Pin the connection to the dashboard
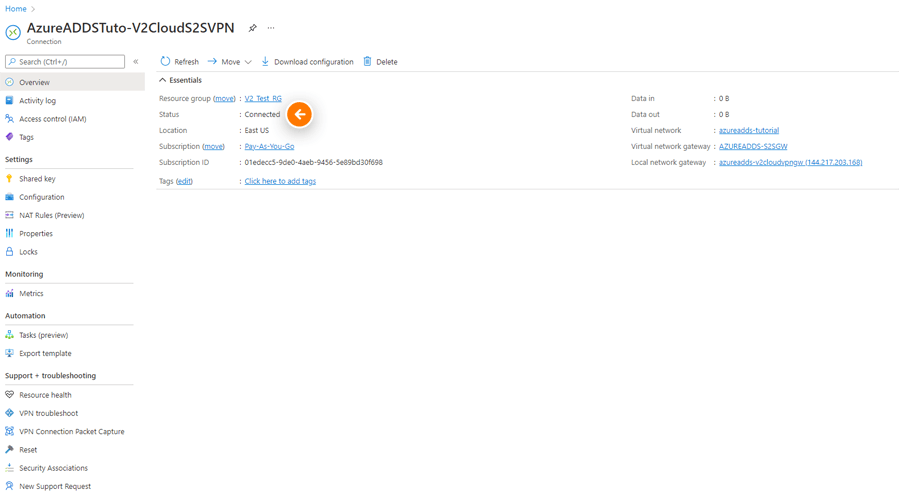The height and width of the screenshot is (495, 899). [252, 28]
